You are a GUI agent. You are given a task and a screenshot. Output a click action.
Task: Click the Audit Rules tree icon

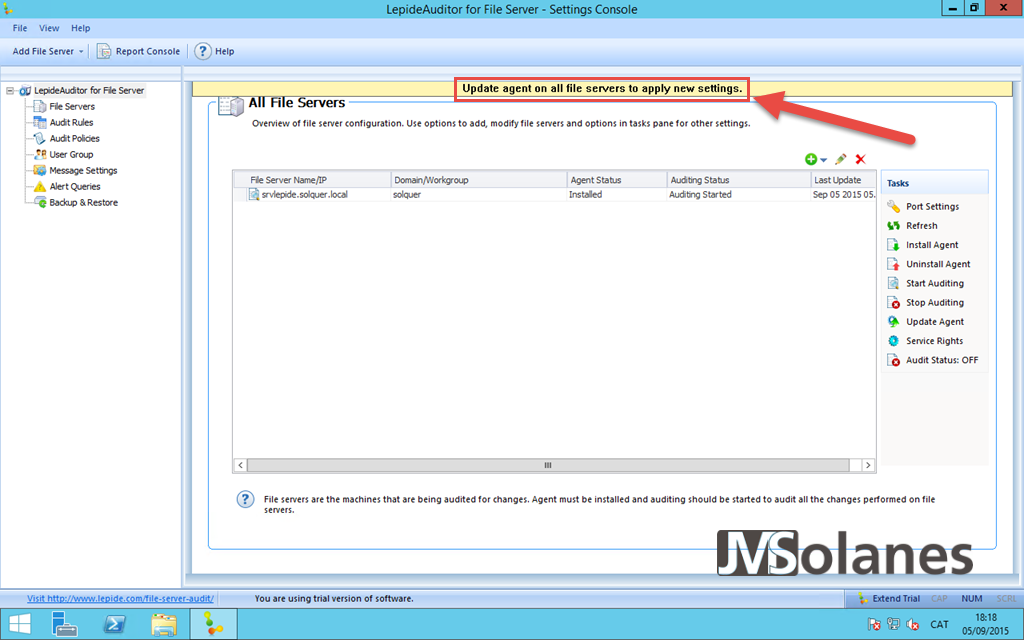(40, 122)
